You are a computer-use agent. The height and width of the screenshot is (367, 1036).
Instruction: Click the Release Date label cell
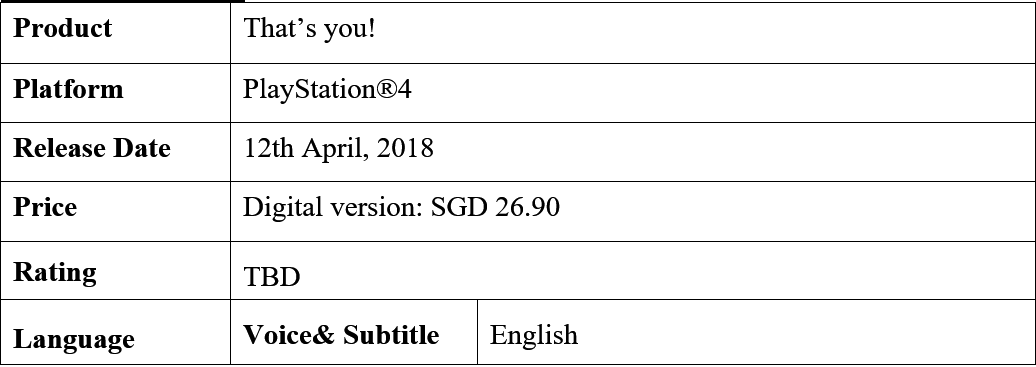pos(115,152)
